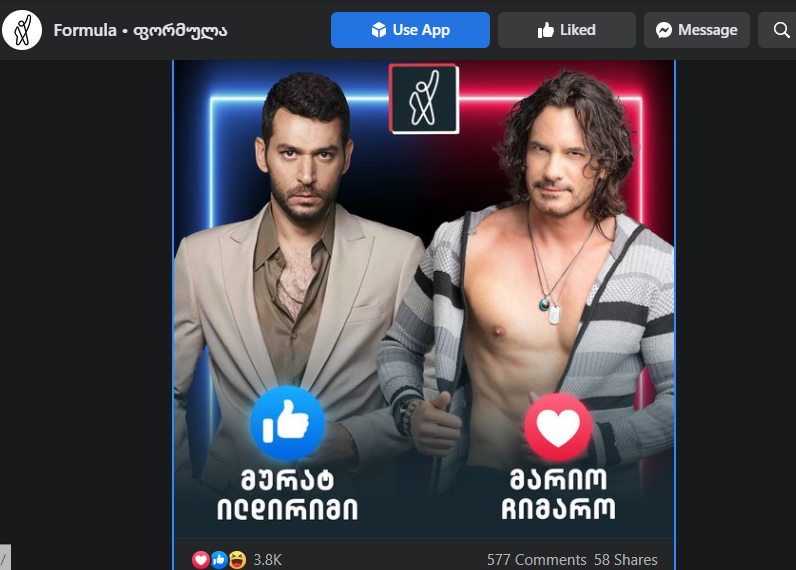Toggle the Liked button

pos(567,30)
